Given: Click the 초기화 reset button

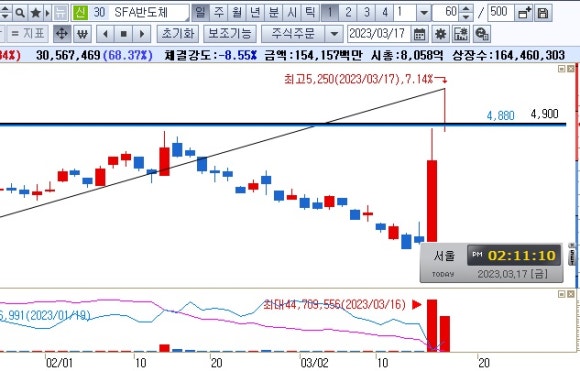Looking at the screenshot, I should (178, 34).
